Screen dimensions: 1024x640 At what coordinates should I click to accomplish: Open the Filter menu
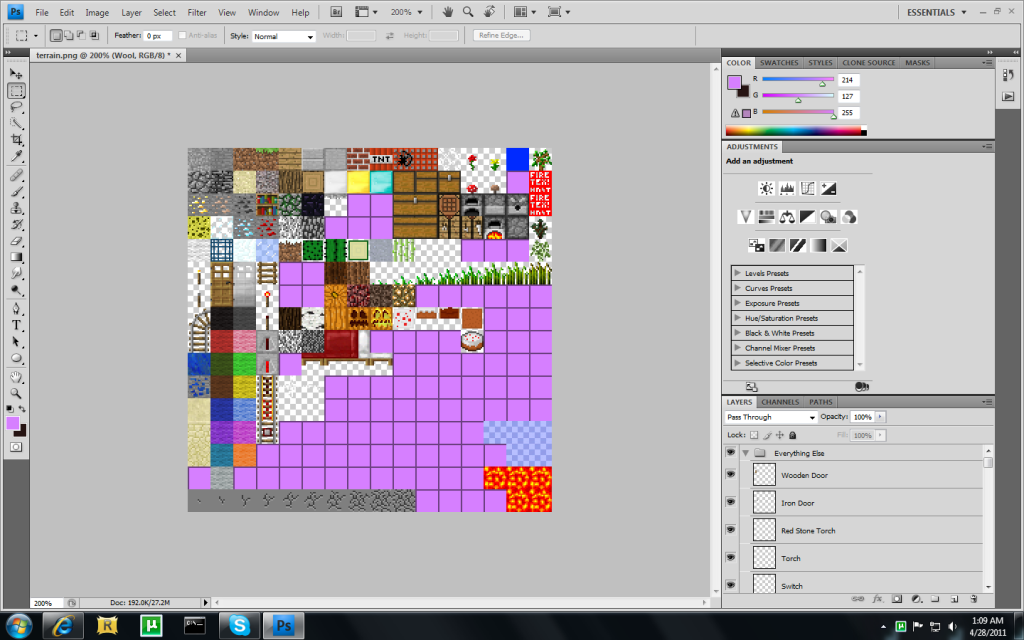pyautogui.click(x=197, y=12)
